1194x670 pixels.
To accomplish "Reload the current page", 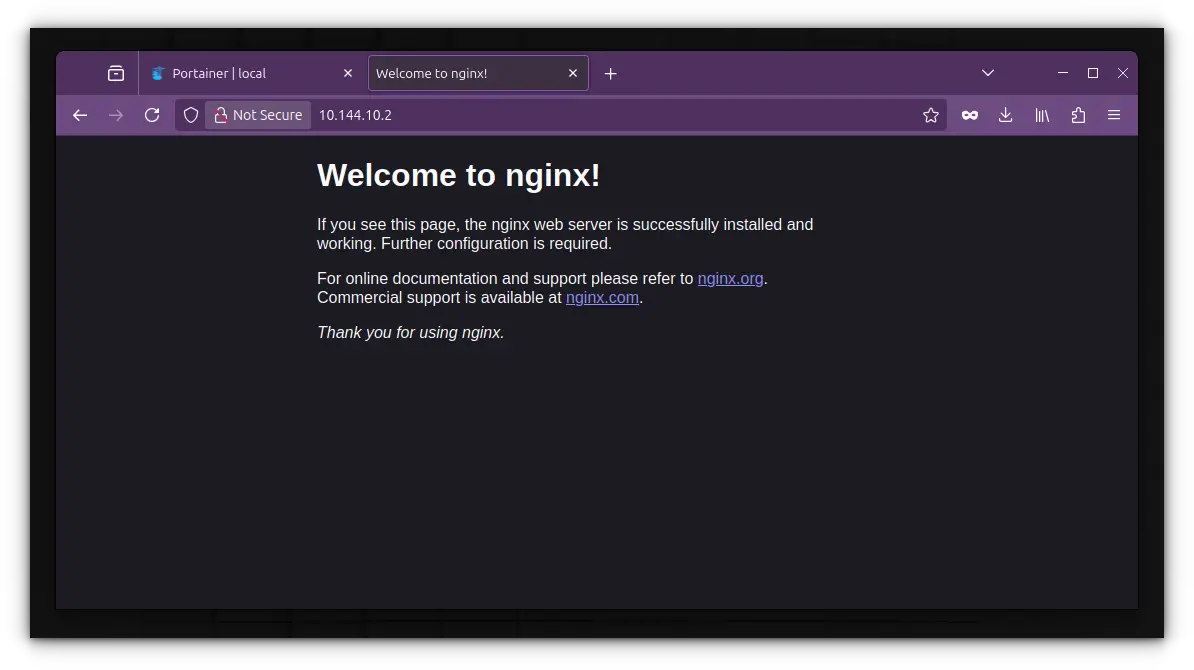I will pos(152,115).
